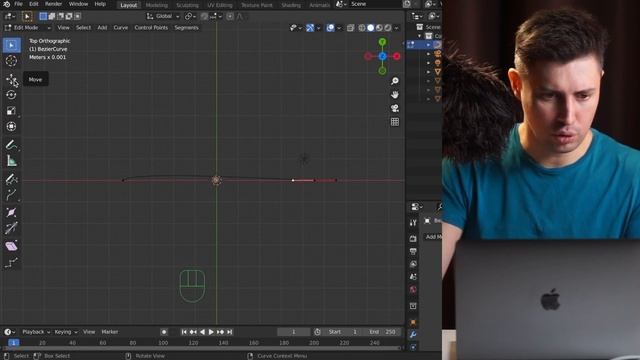Open the Render menu

53,4
